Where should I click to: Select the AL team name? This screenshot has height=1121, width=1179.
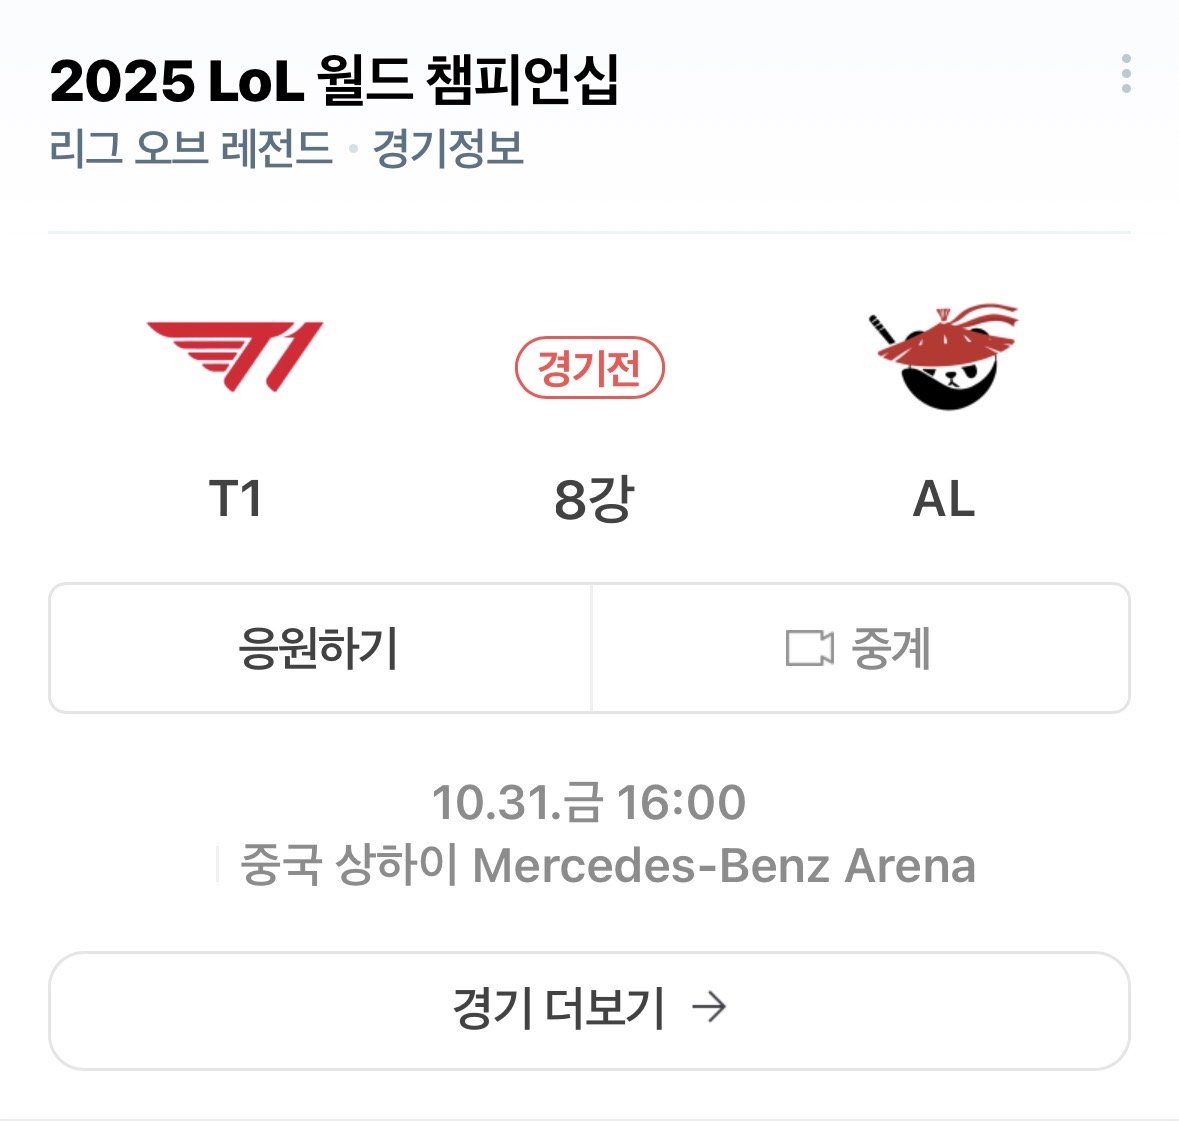[943, 499]
